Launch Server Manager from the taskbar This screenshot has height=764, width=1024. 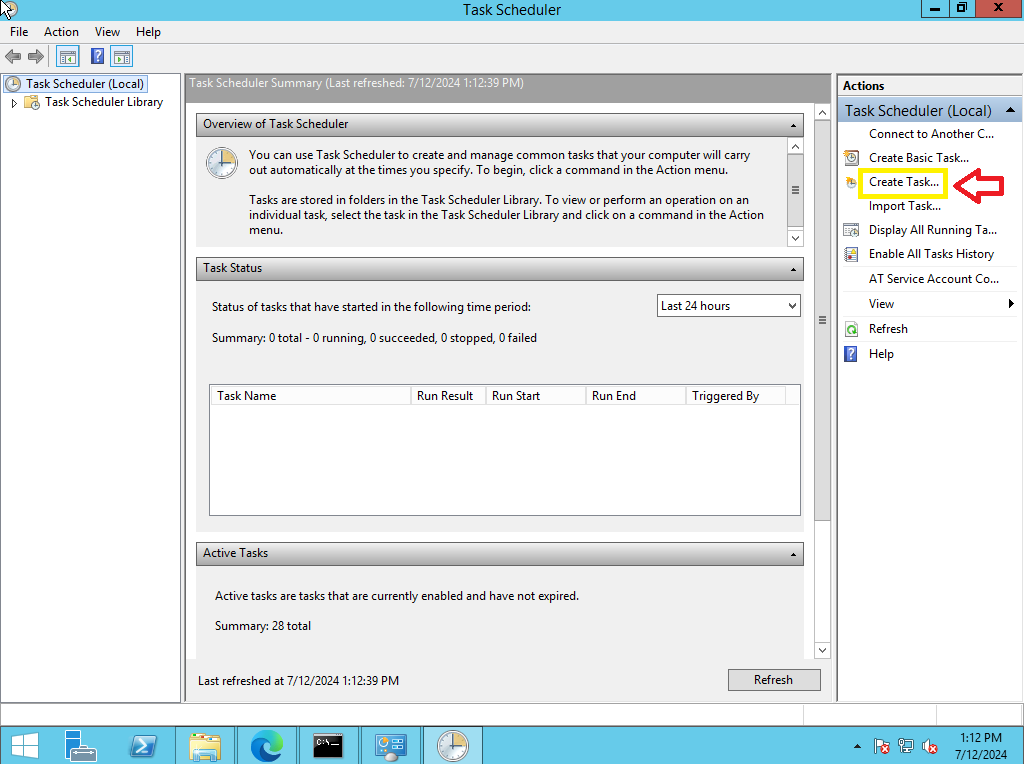click(x=80, y=745)
